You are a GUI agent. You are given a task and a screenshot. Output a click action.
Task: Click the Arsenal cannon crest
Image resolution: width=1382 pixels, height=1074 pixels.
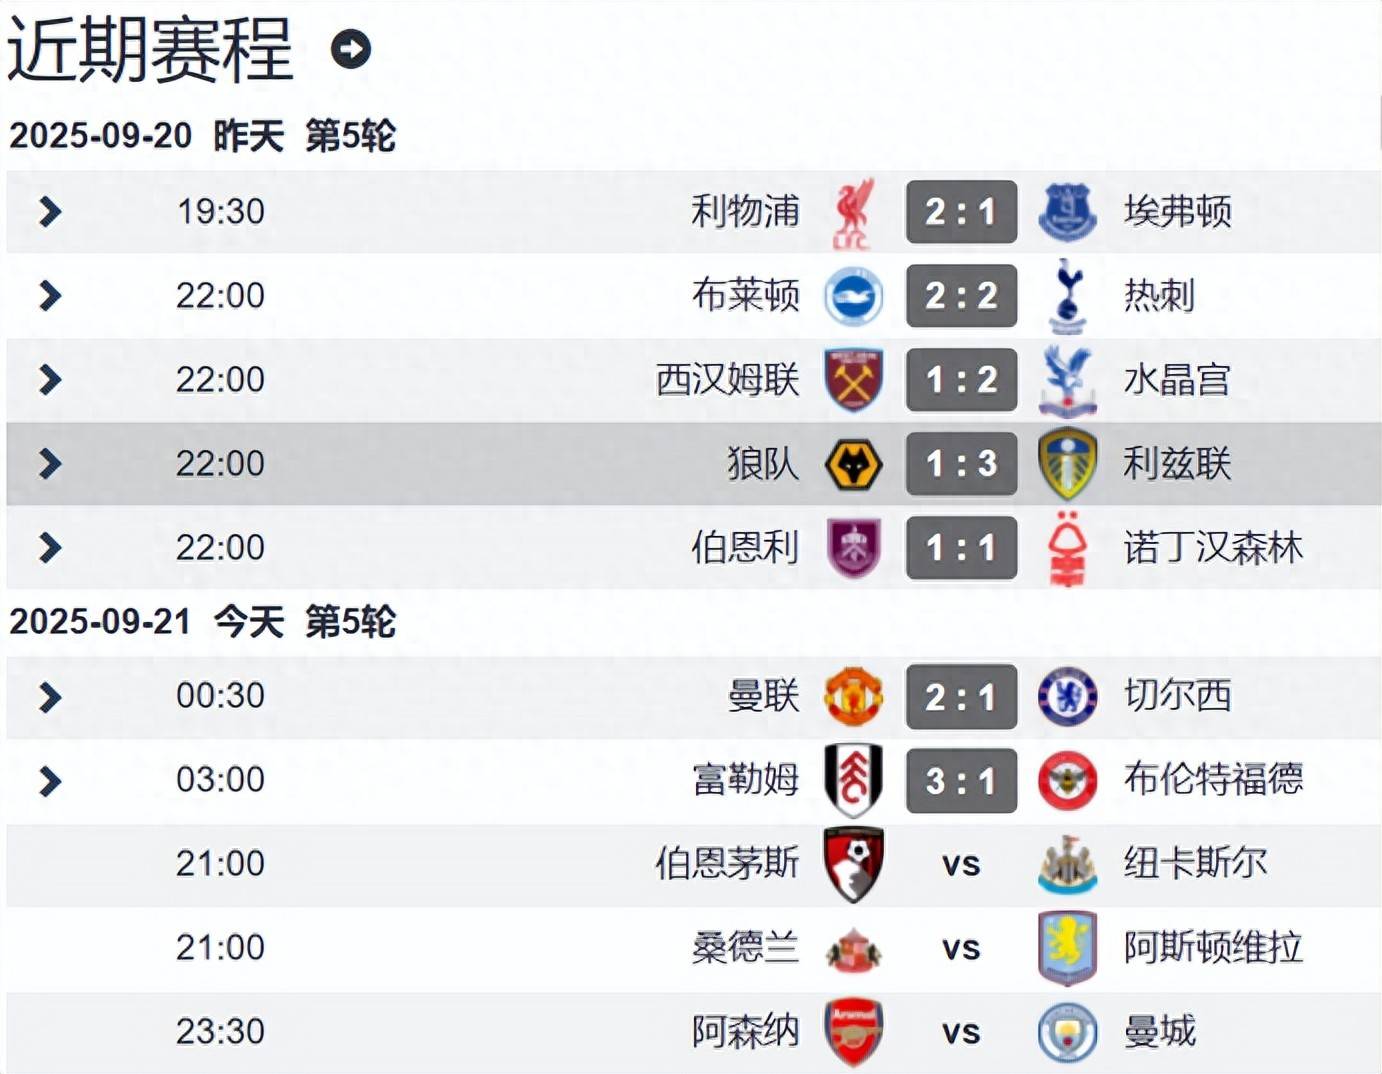[x=853, y=1032]
